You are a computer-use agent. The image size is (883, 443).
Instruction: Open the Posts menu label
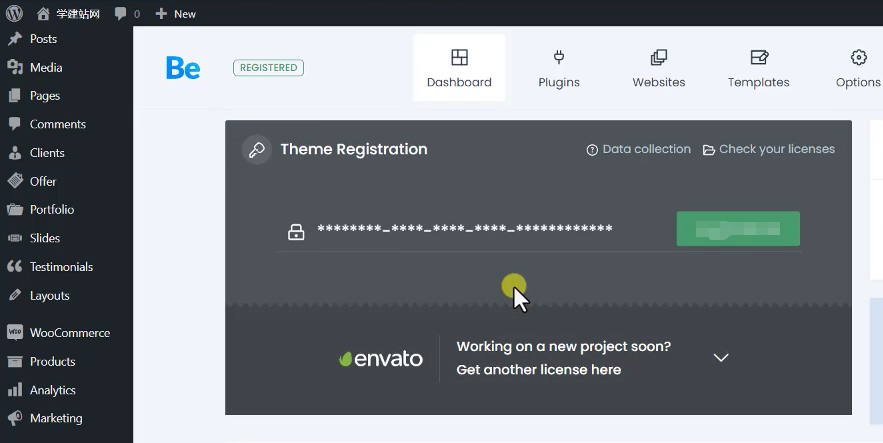pyautogui.click(x=43, y=39)
